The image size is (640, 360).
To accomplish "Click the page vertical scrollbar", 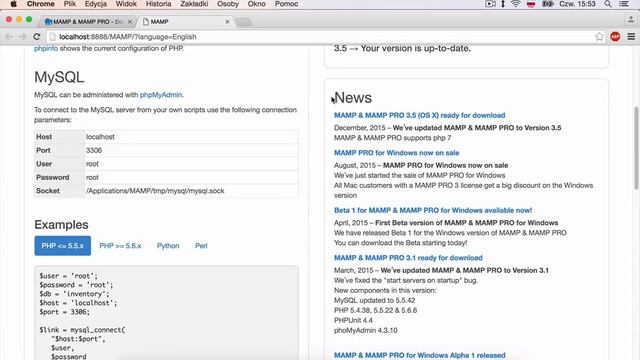I will pyautogui.click(x=636, y=148).
